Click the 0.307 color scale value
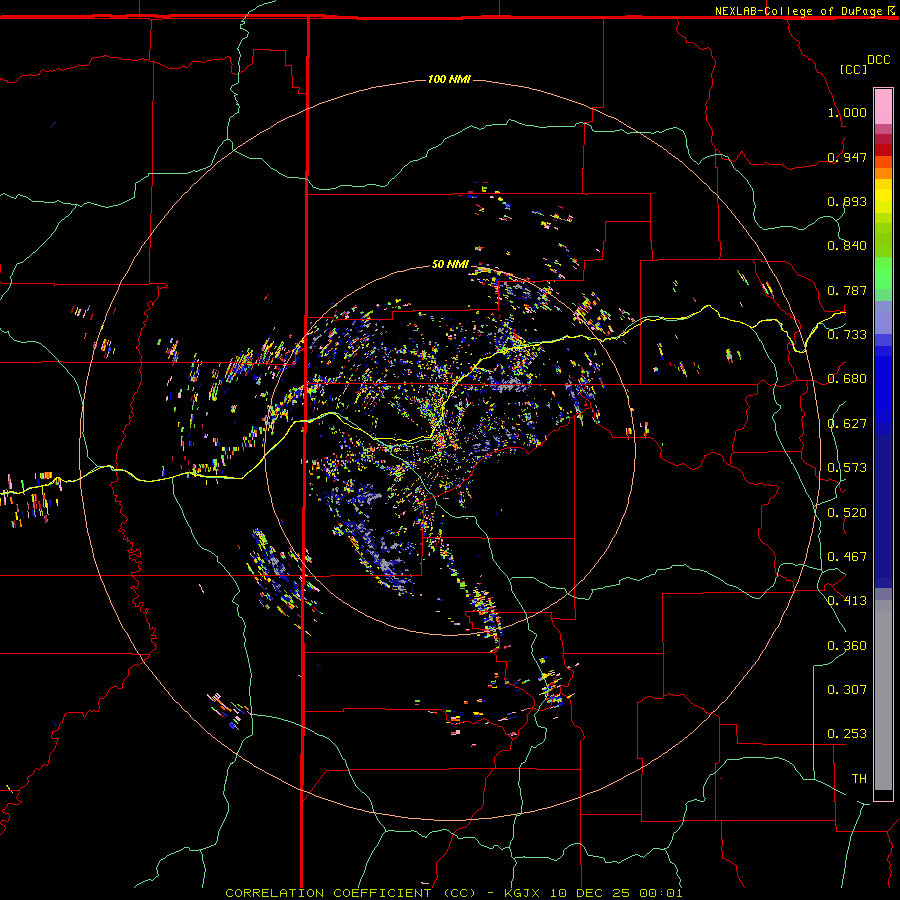The height and width of the screenshot is (900, 900). click(847, 689)
